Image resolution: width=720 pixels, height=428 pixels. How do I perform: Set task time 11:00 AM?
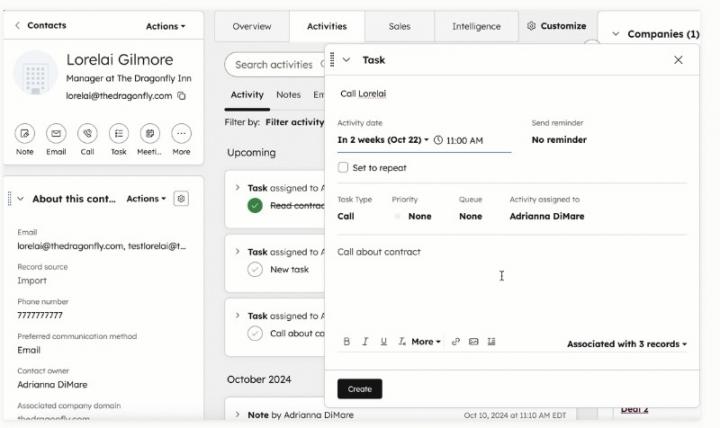(464, 141)
